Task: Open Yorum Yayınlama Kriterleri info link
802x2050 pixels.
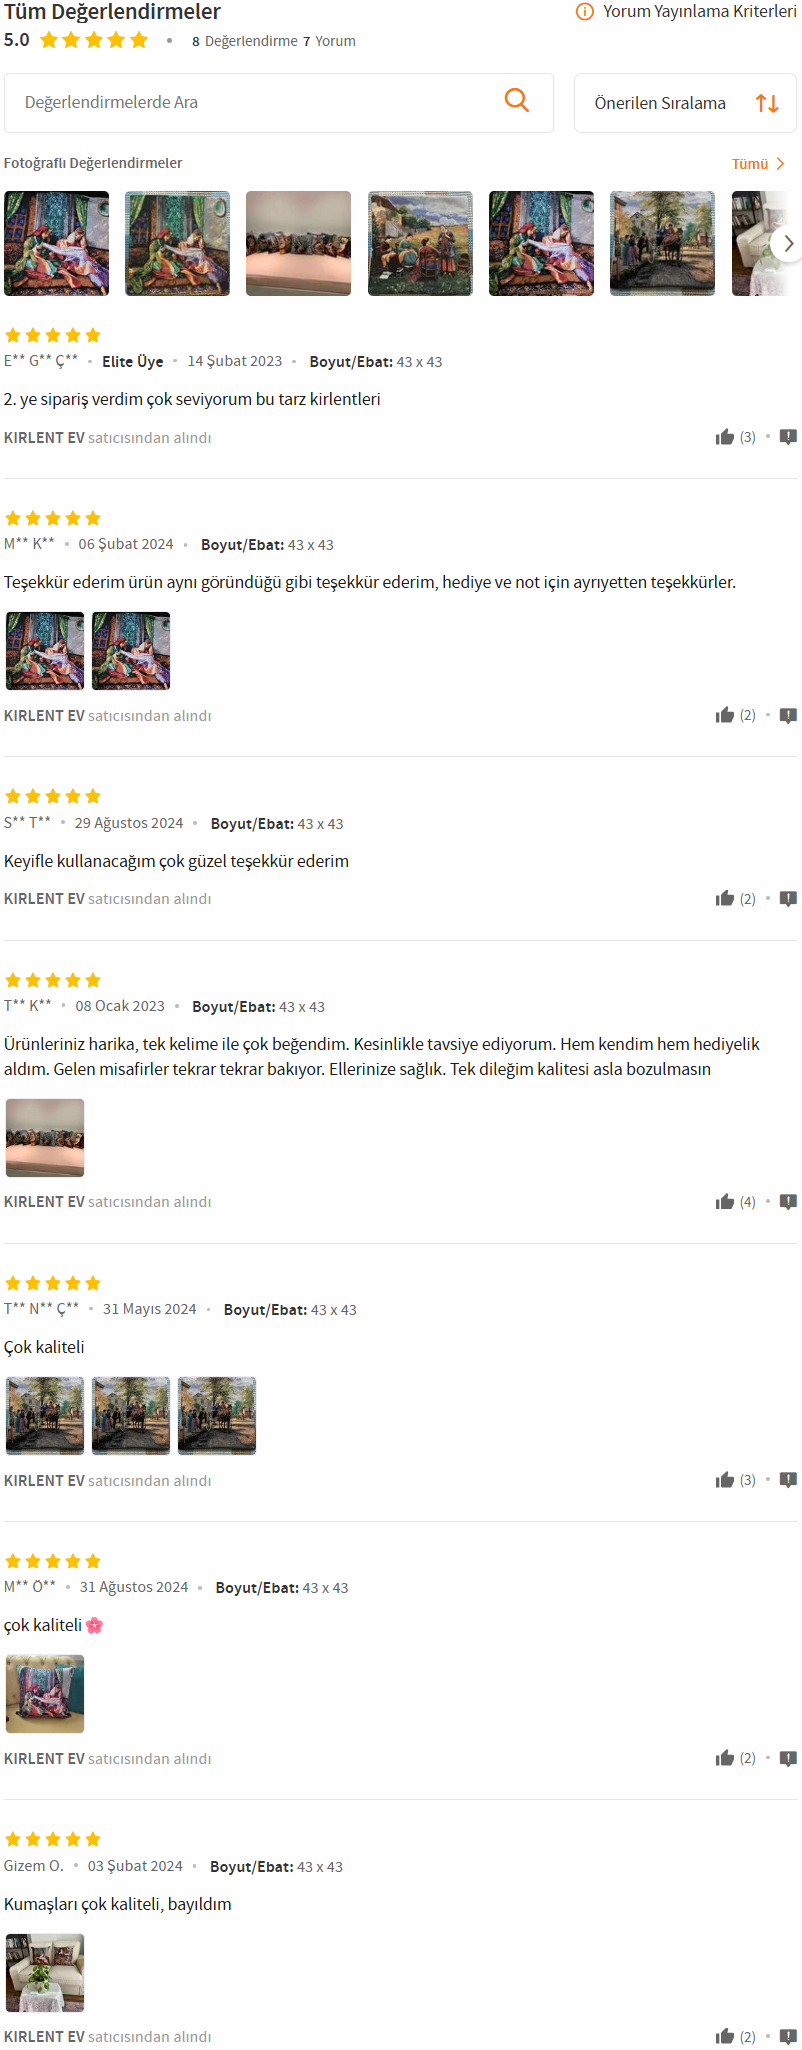Action: (699, 11)
